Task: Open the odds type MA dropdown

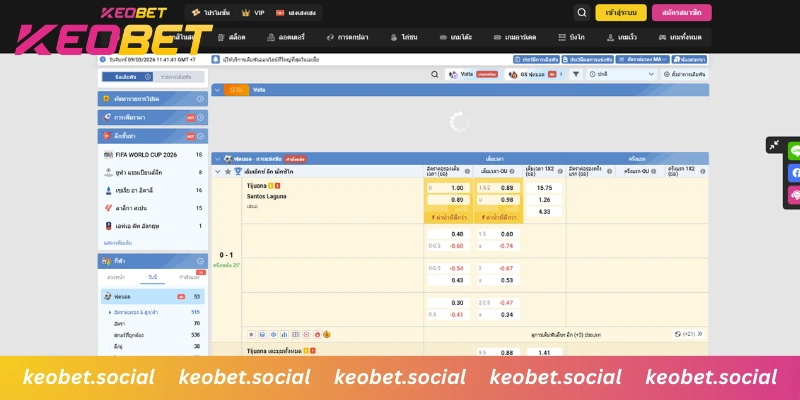Action: [x=642, y=60]
